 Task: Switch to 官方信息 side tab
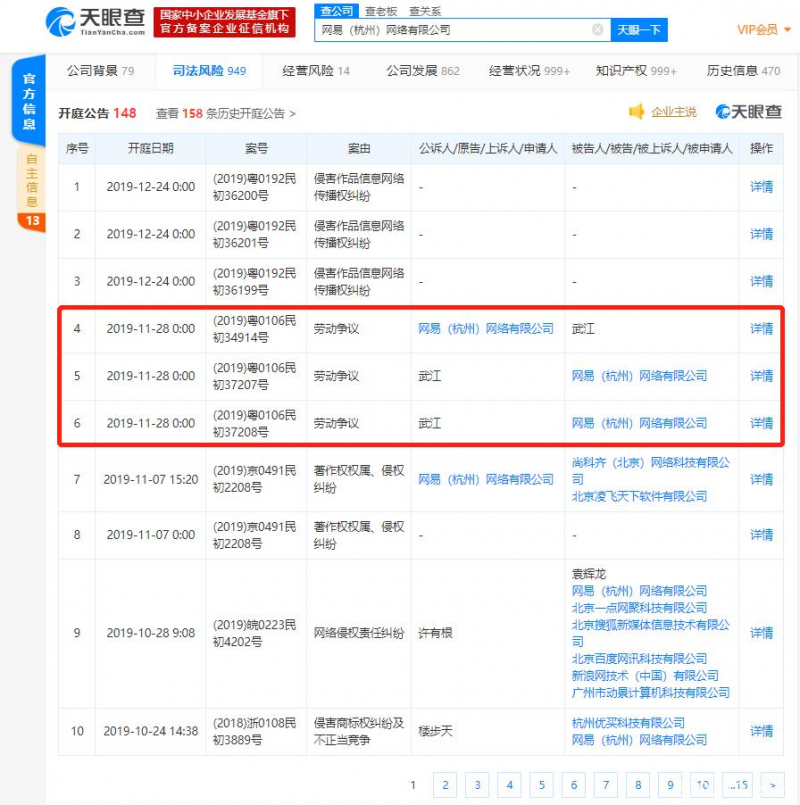coord(29,101)
